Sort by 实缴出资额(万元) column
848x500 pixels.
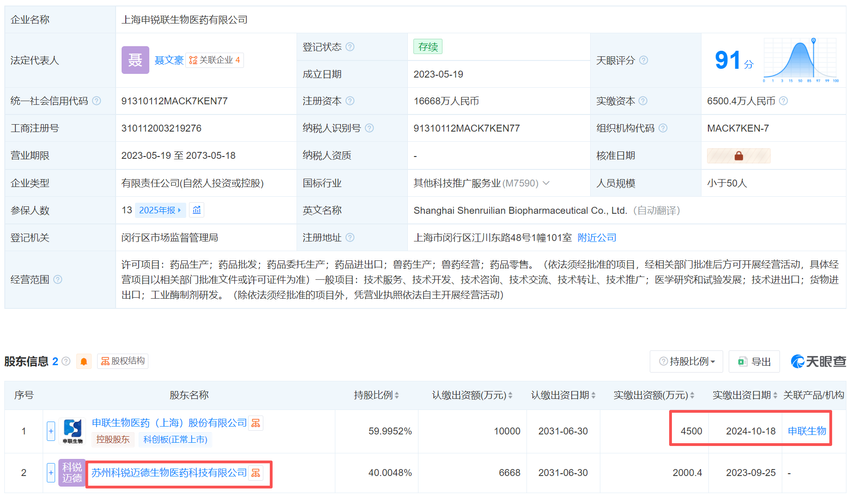click(654, 395)
